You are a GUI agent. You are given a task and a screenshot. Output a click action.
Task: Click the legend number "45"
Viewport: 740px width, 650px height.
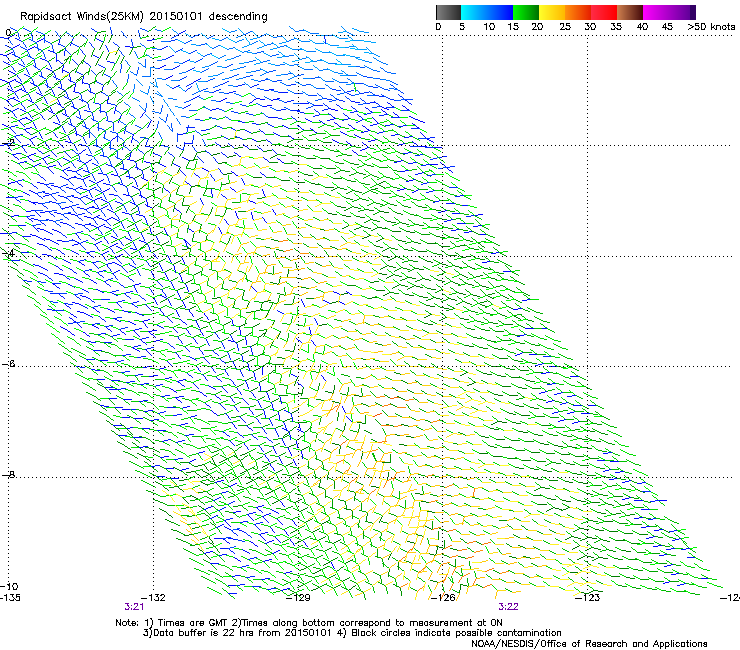point(667,27)
